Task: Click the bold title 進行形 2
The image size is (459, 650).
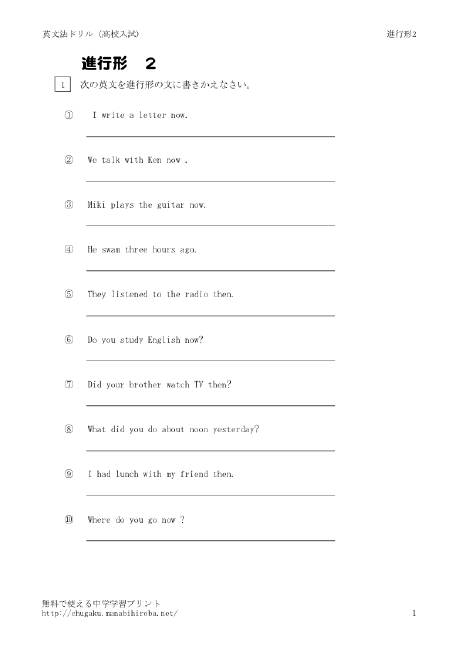Action: point(119,63)
